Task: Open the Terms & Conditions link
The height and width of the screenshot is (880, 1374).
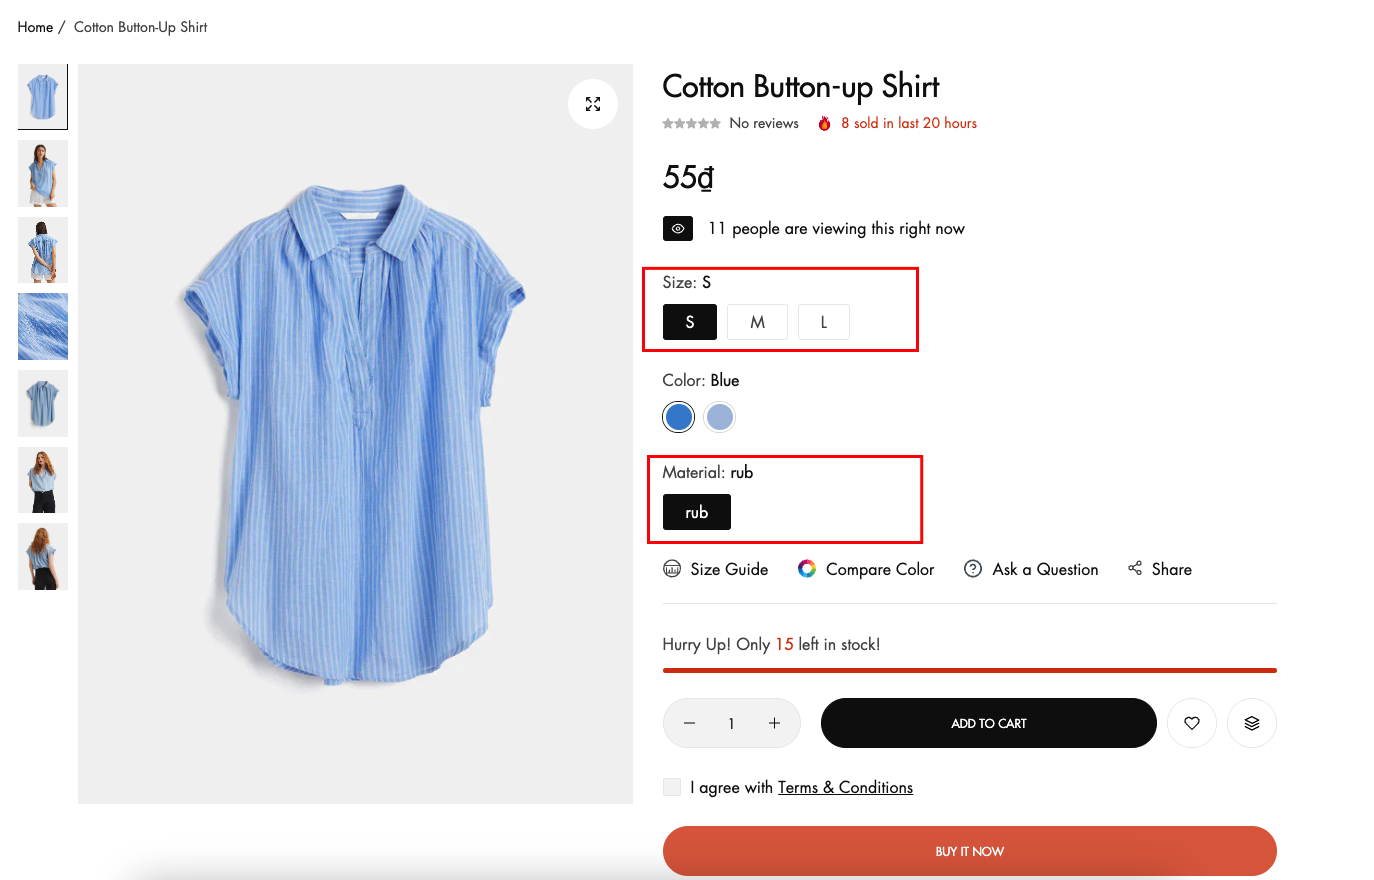Action: (x=845, y=787)
